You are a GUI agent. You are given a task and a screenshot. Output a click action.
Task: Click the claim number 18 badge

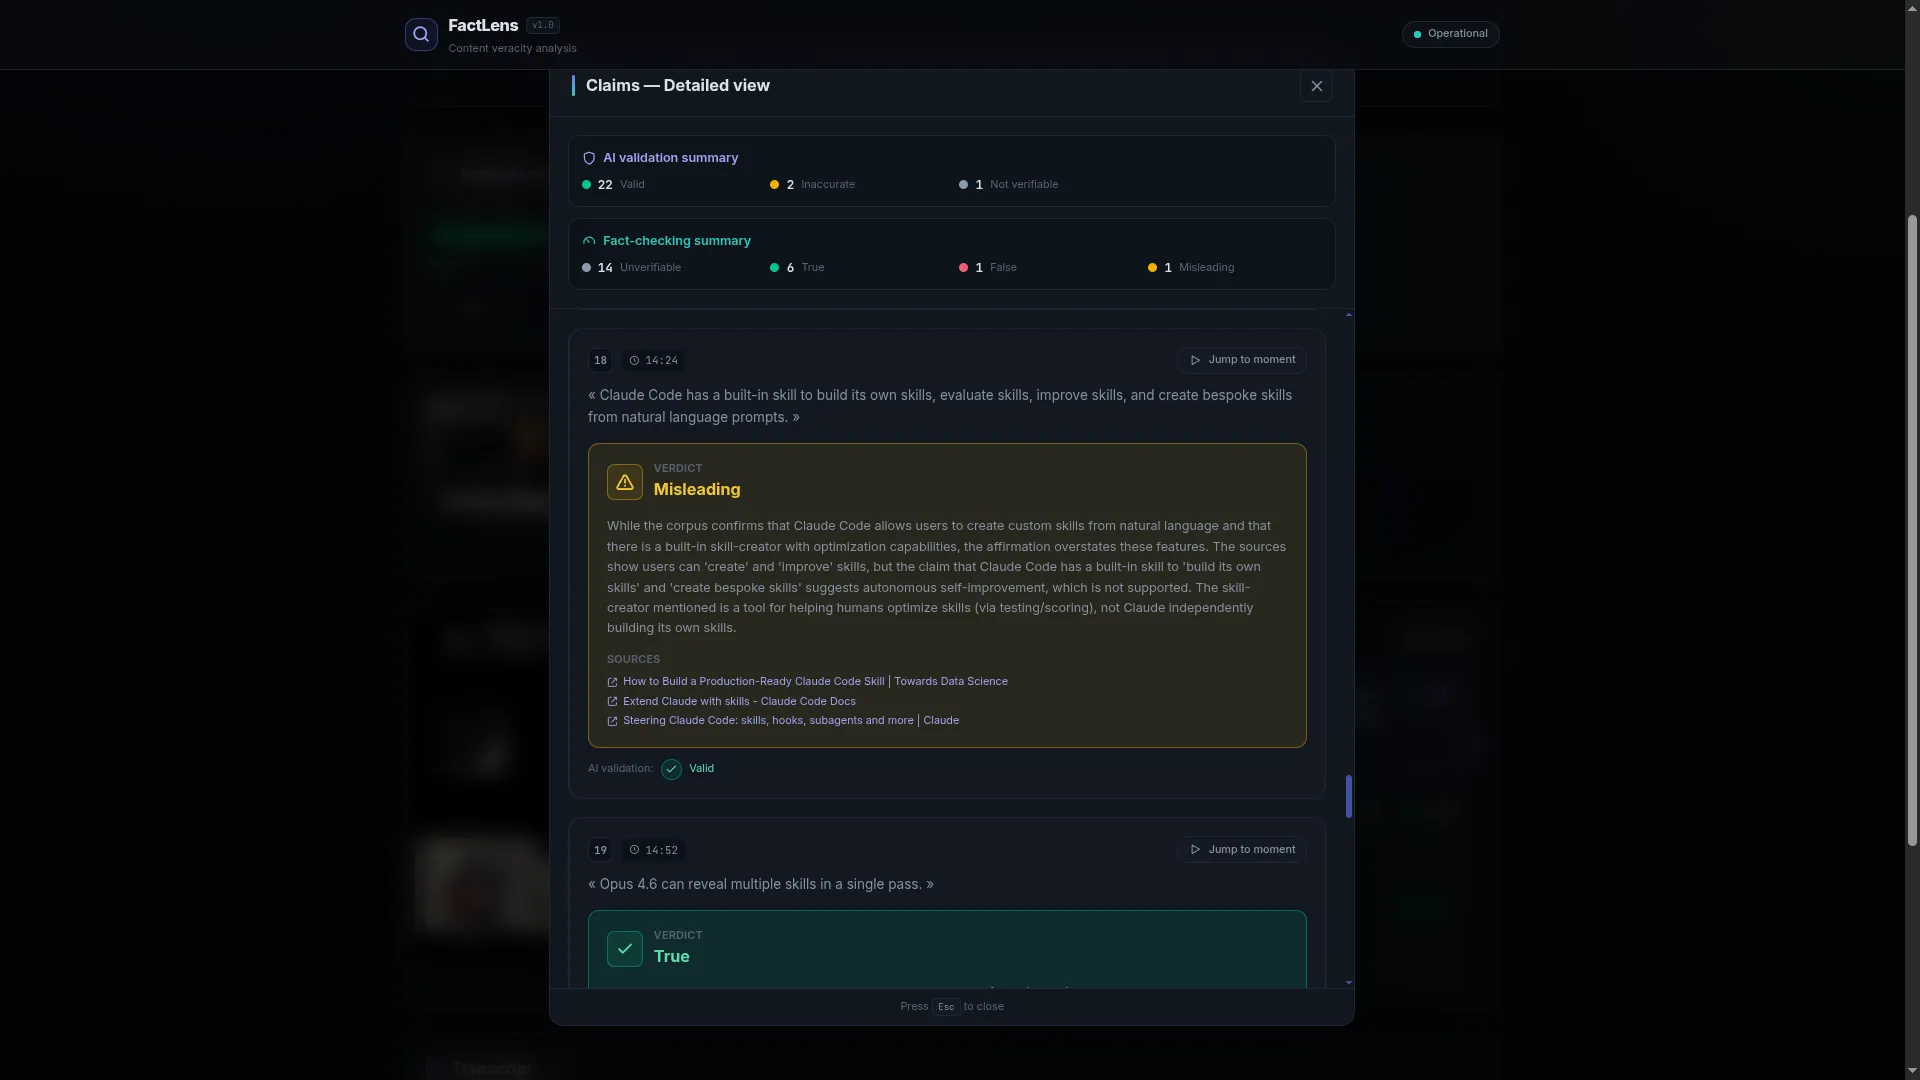point(600,361)
